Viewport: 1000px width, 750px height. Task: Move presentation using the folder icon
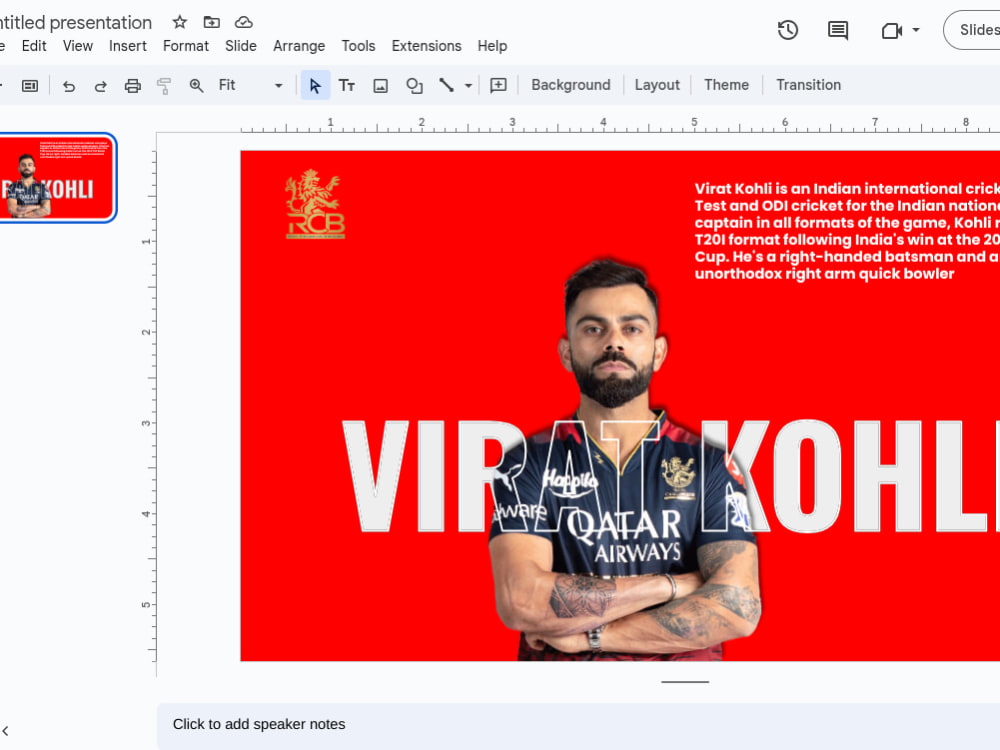point(212,22)
